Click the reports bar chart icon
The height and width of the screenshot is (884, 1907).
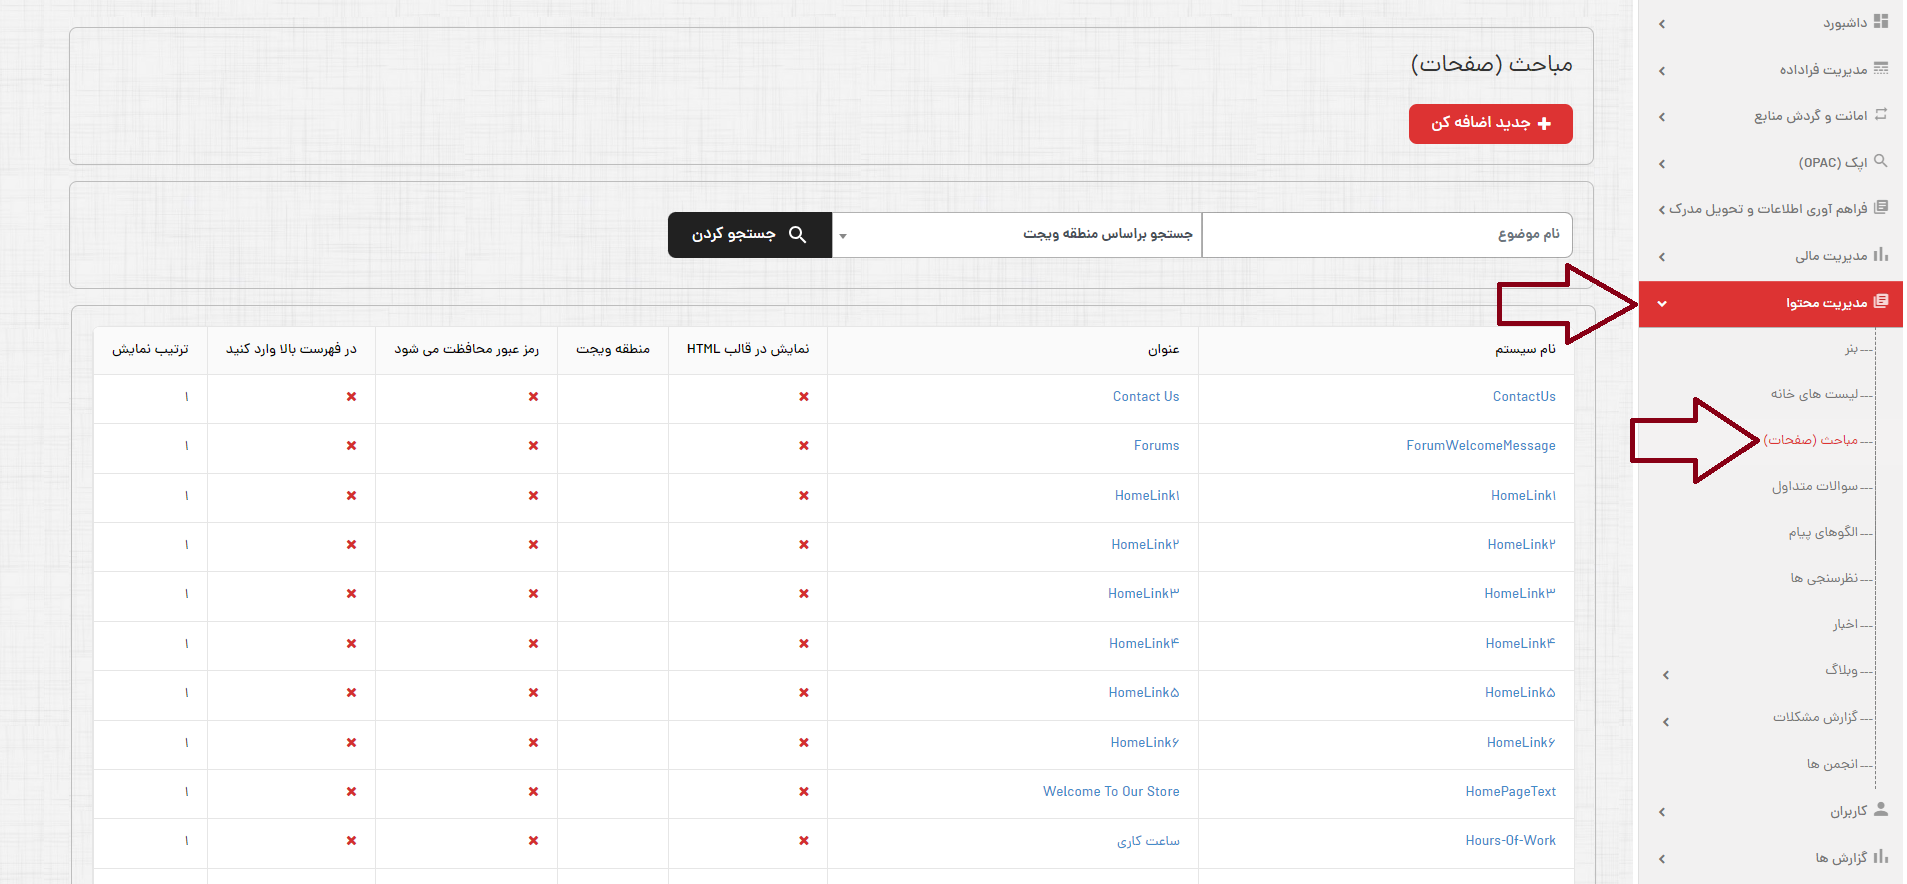click(x=1881, y=857)
